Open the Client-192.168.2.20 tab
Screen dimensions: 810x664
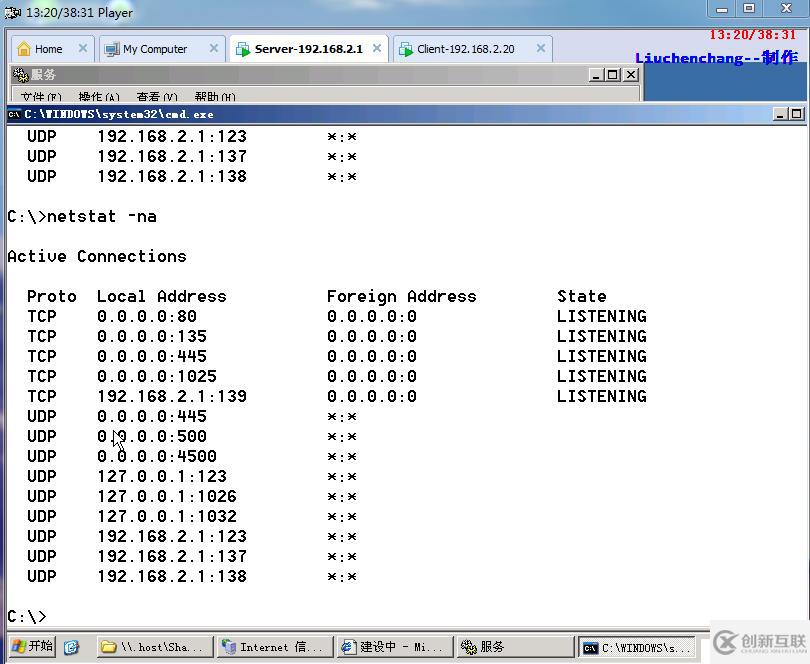pyautogui.click(x=472, y=49)
